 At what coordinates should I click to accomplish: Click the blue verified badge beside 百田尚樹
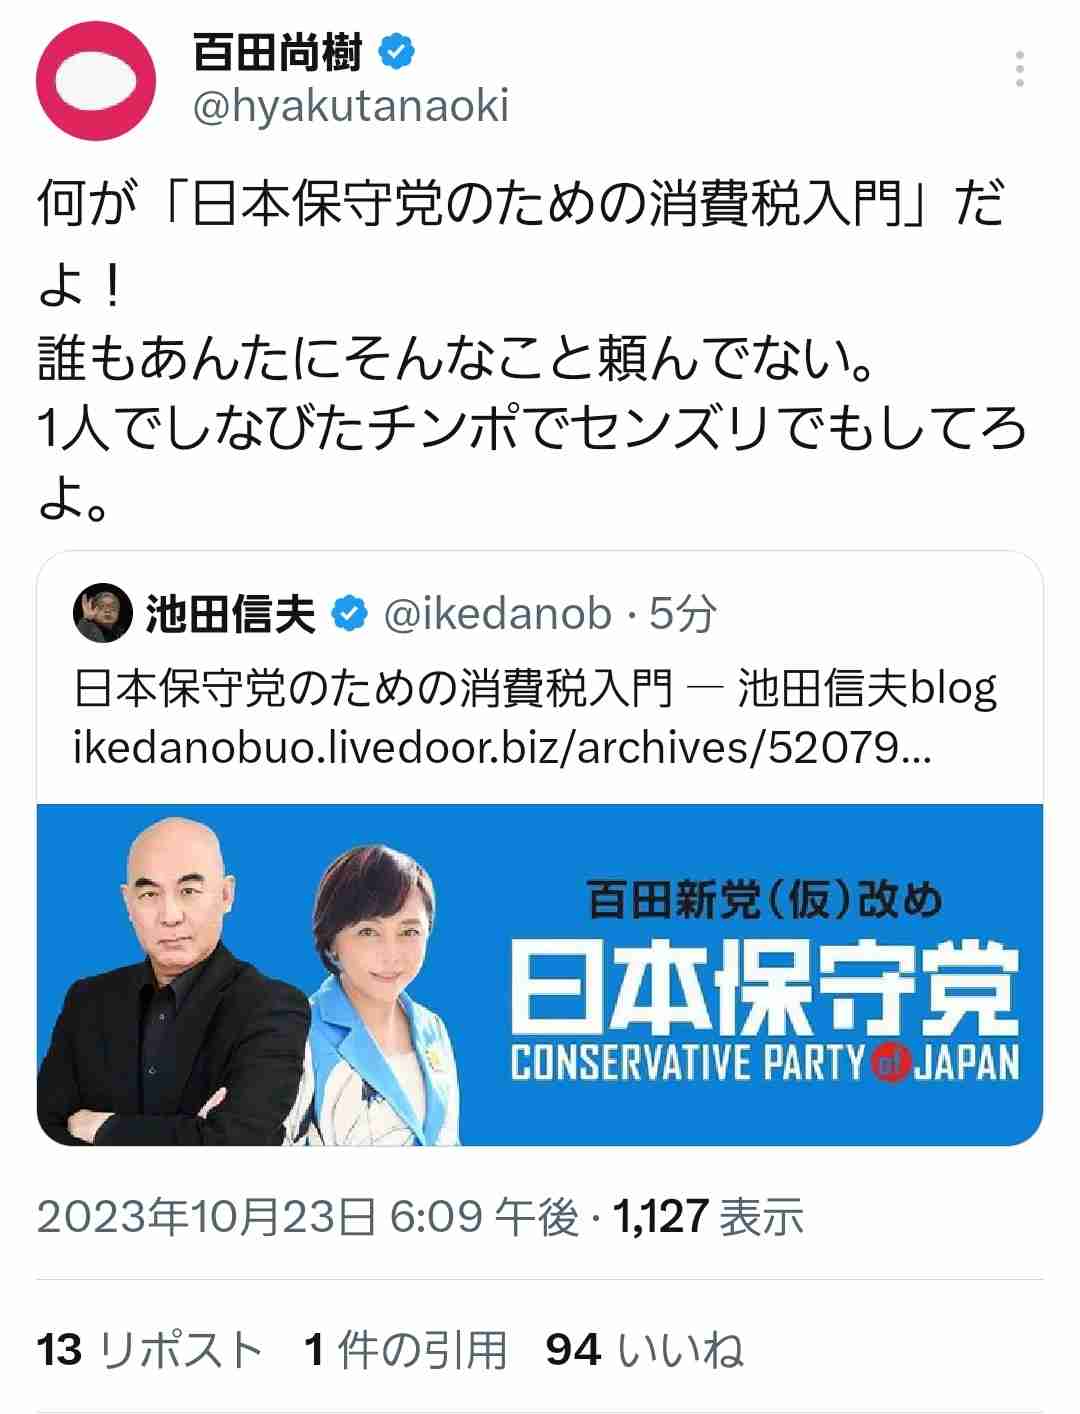coord(397,53)
